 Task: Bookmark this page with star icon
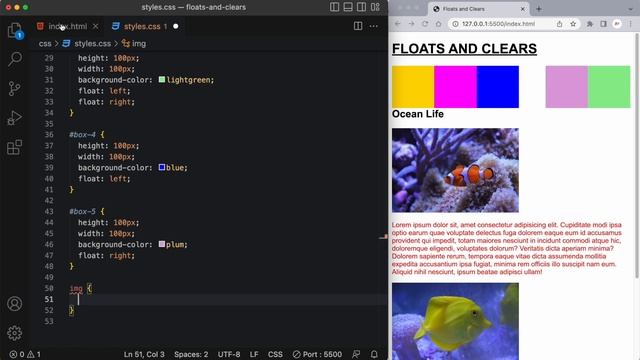pos(573,24)
